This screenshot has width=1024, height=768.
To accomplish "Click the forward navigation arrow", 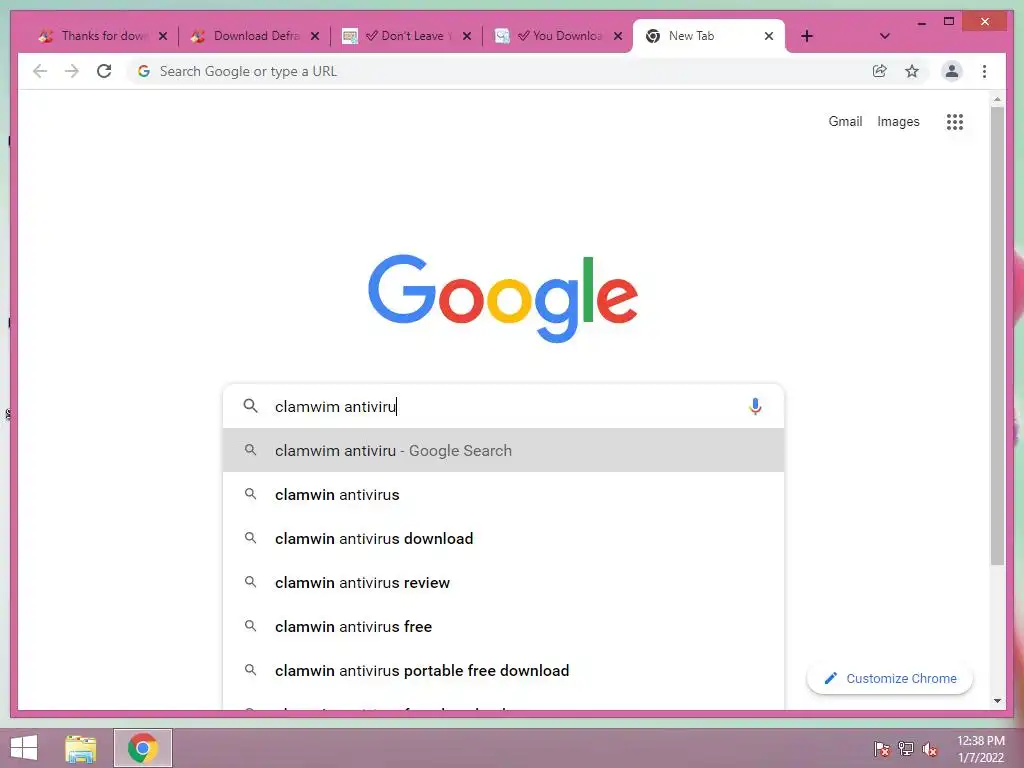I will pyautogui.click(x=72, y=71).
